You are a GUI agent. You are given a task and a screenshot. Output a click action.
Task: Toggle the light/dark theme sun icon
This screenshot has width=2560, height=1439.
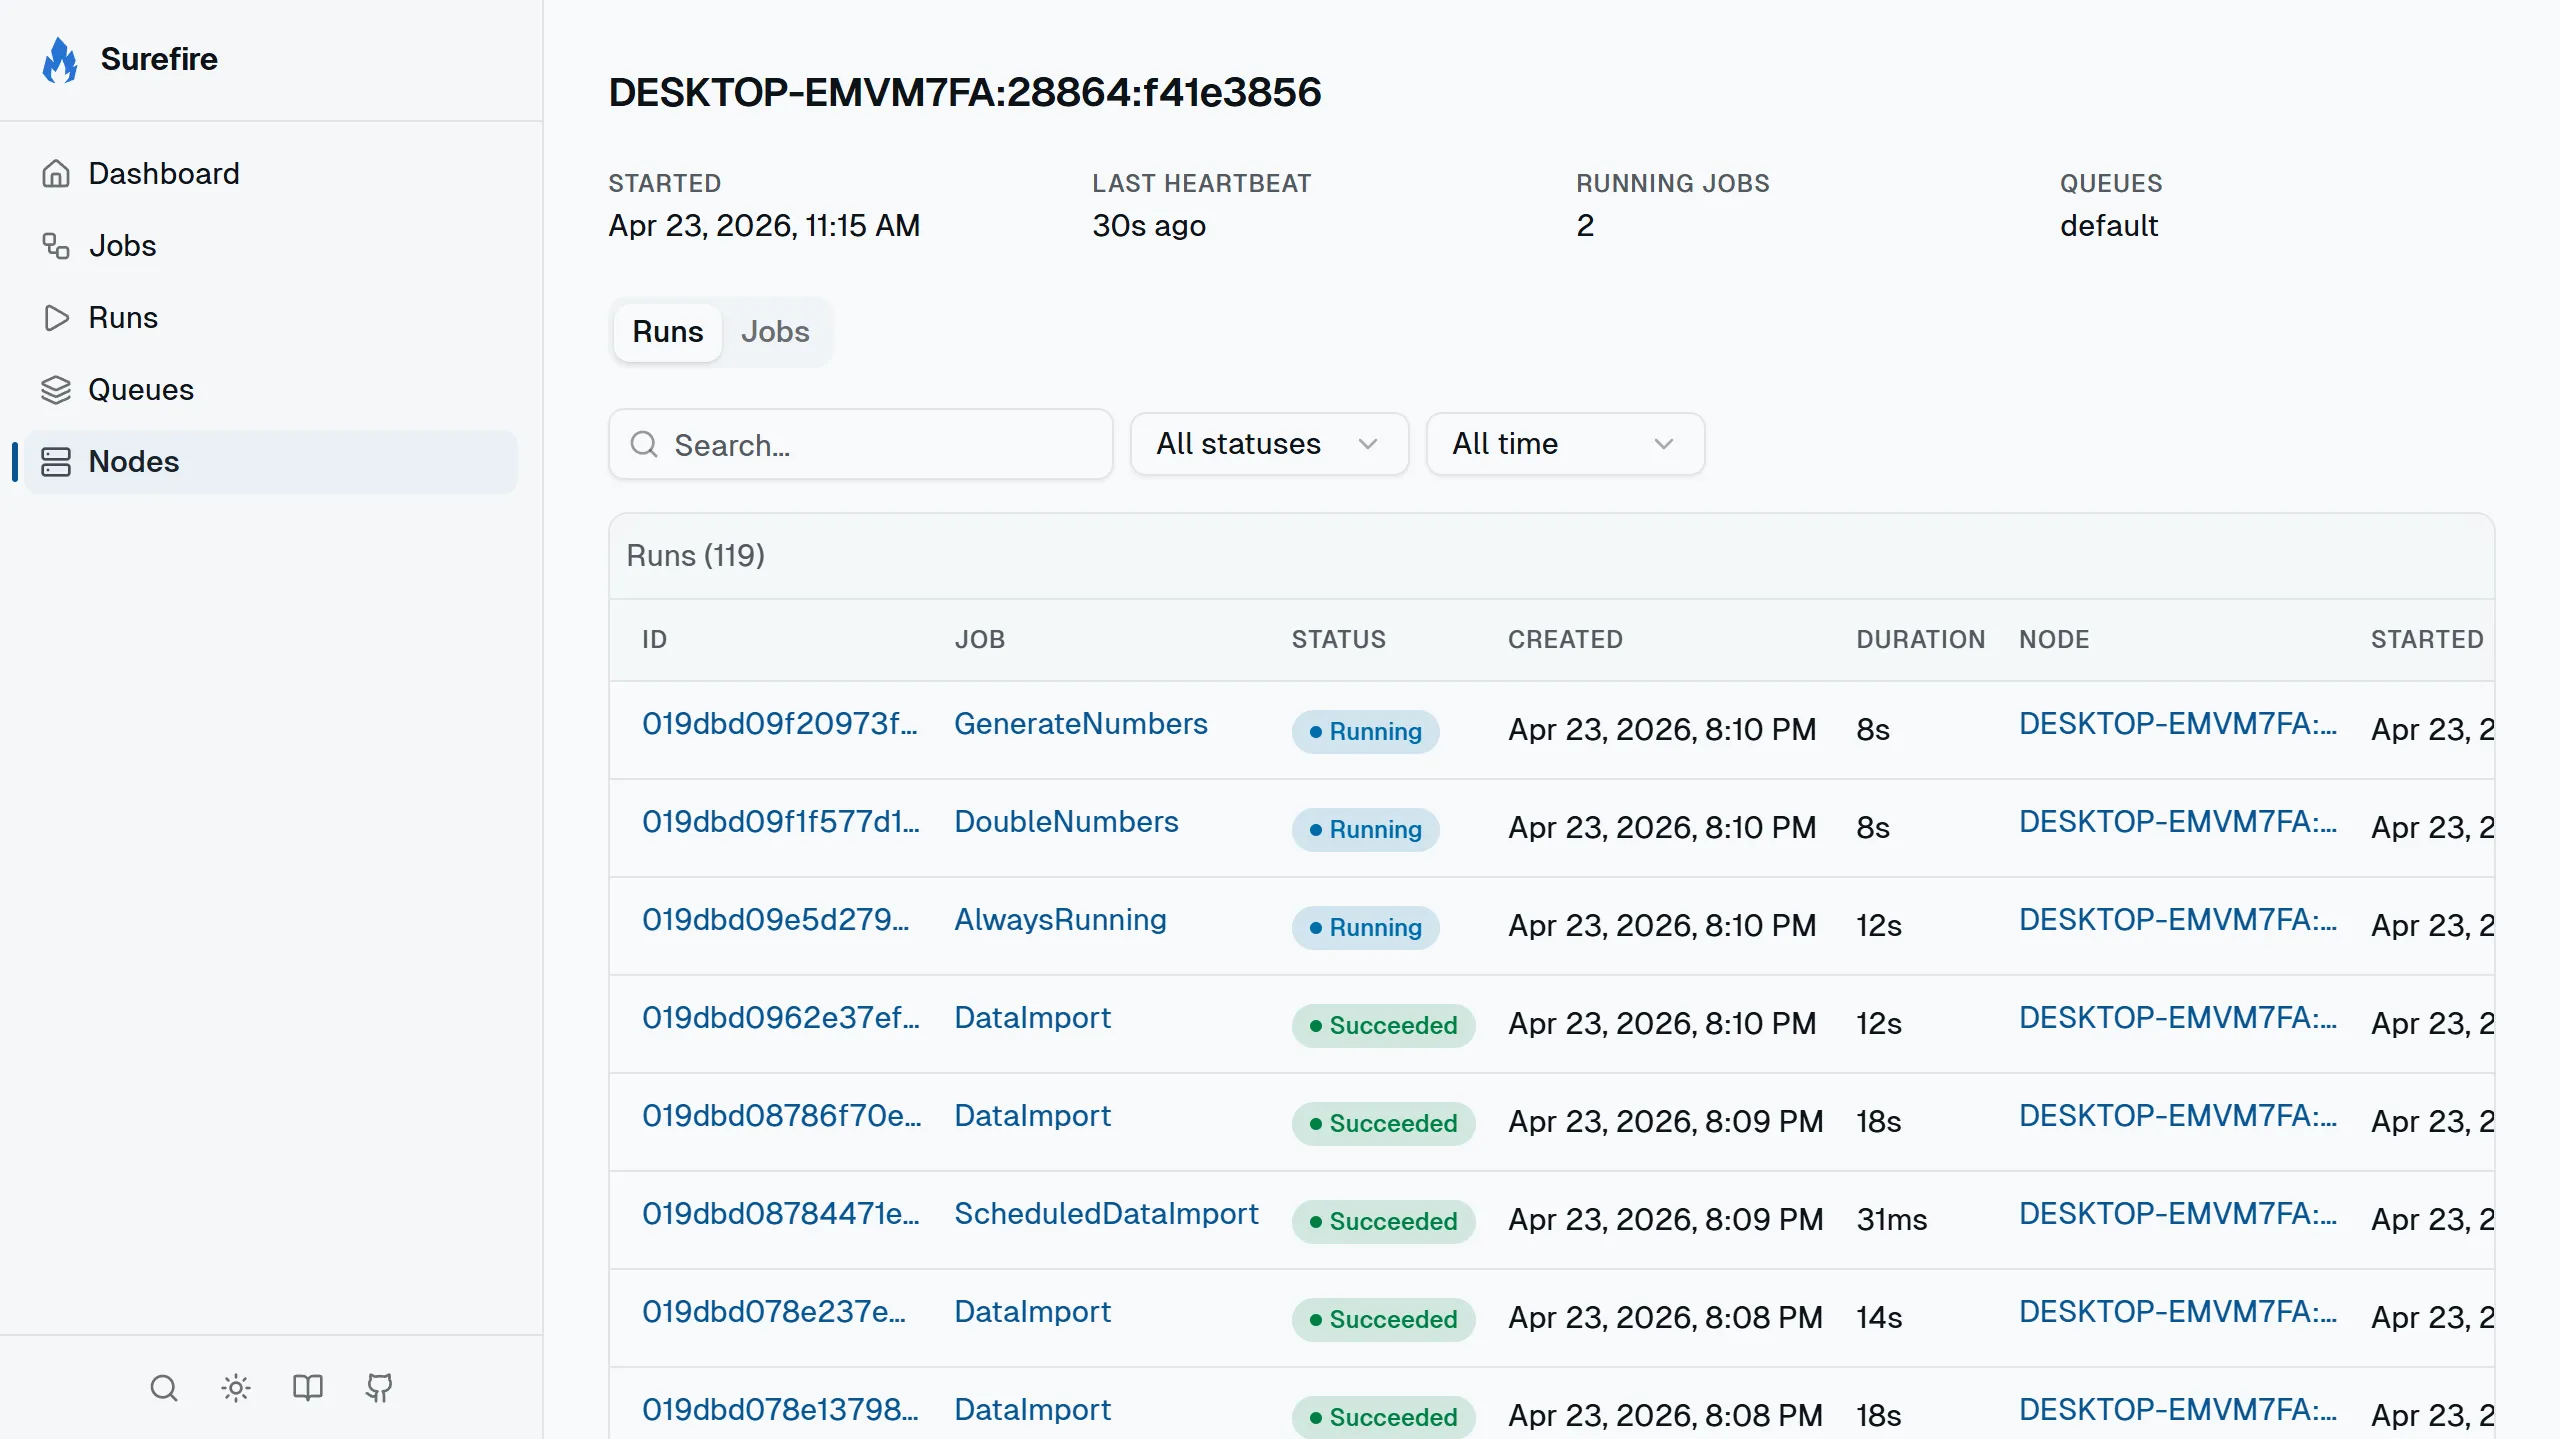[236, 1388]
